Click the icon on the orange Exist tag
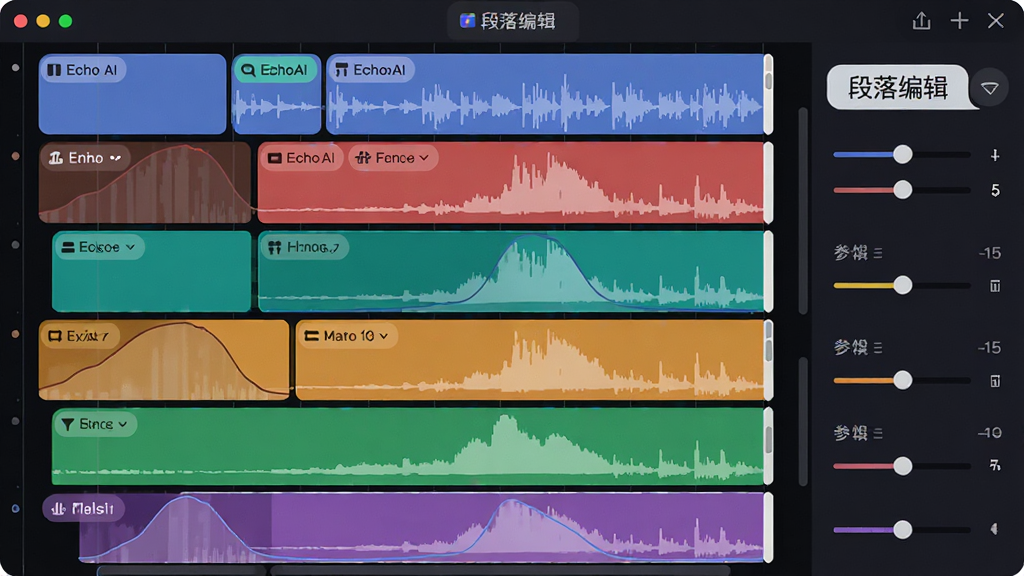Image resolution: width=1024 pixels, height=576 pixels. [x=55, y=336]
